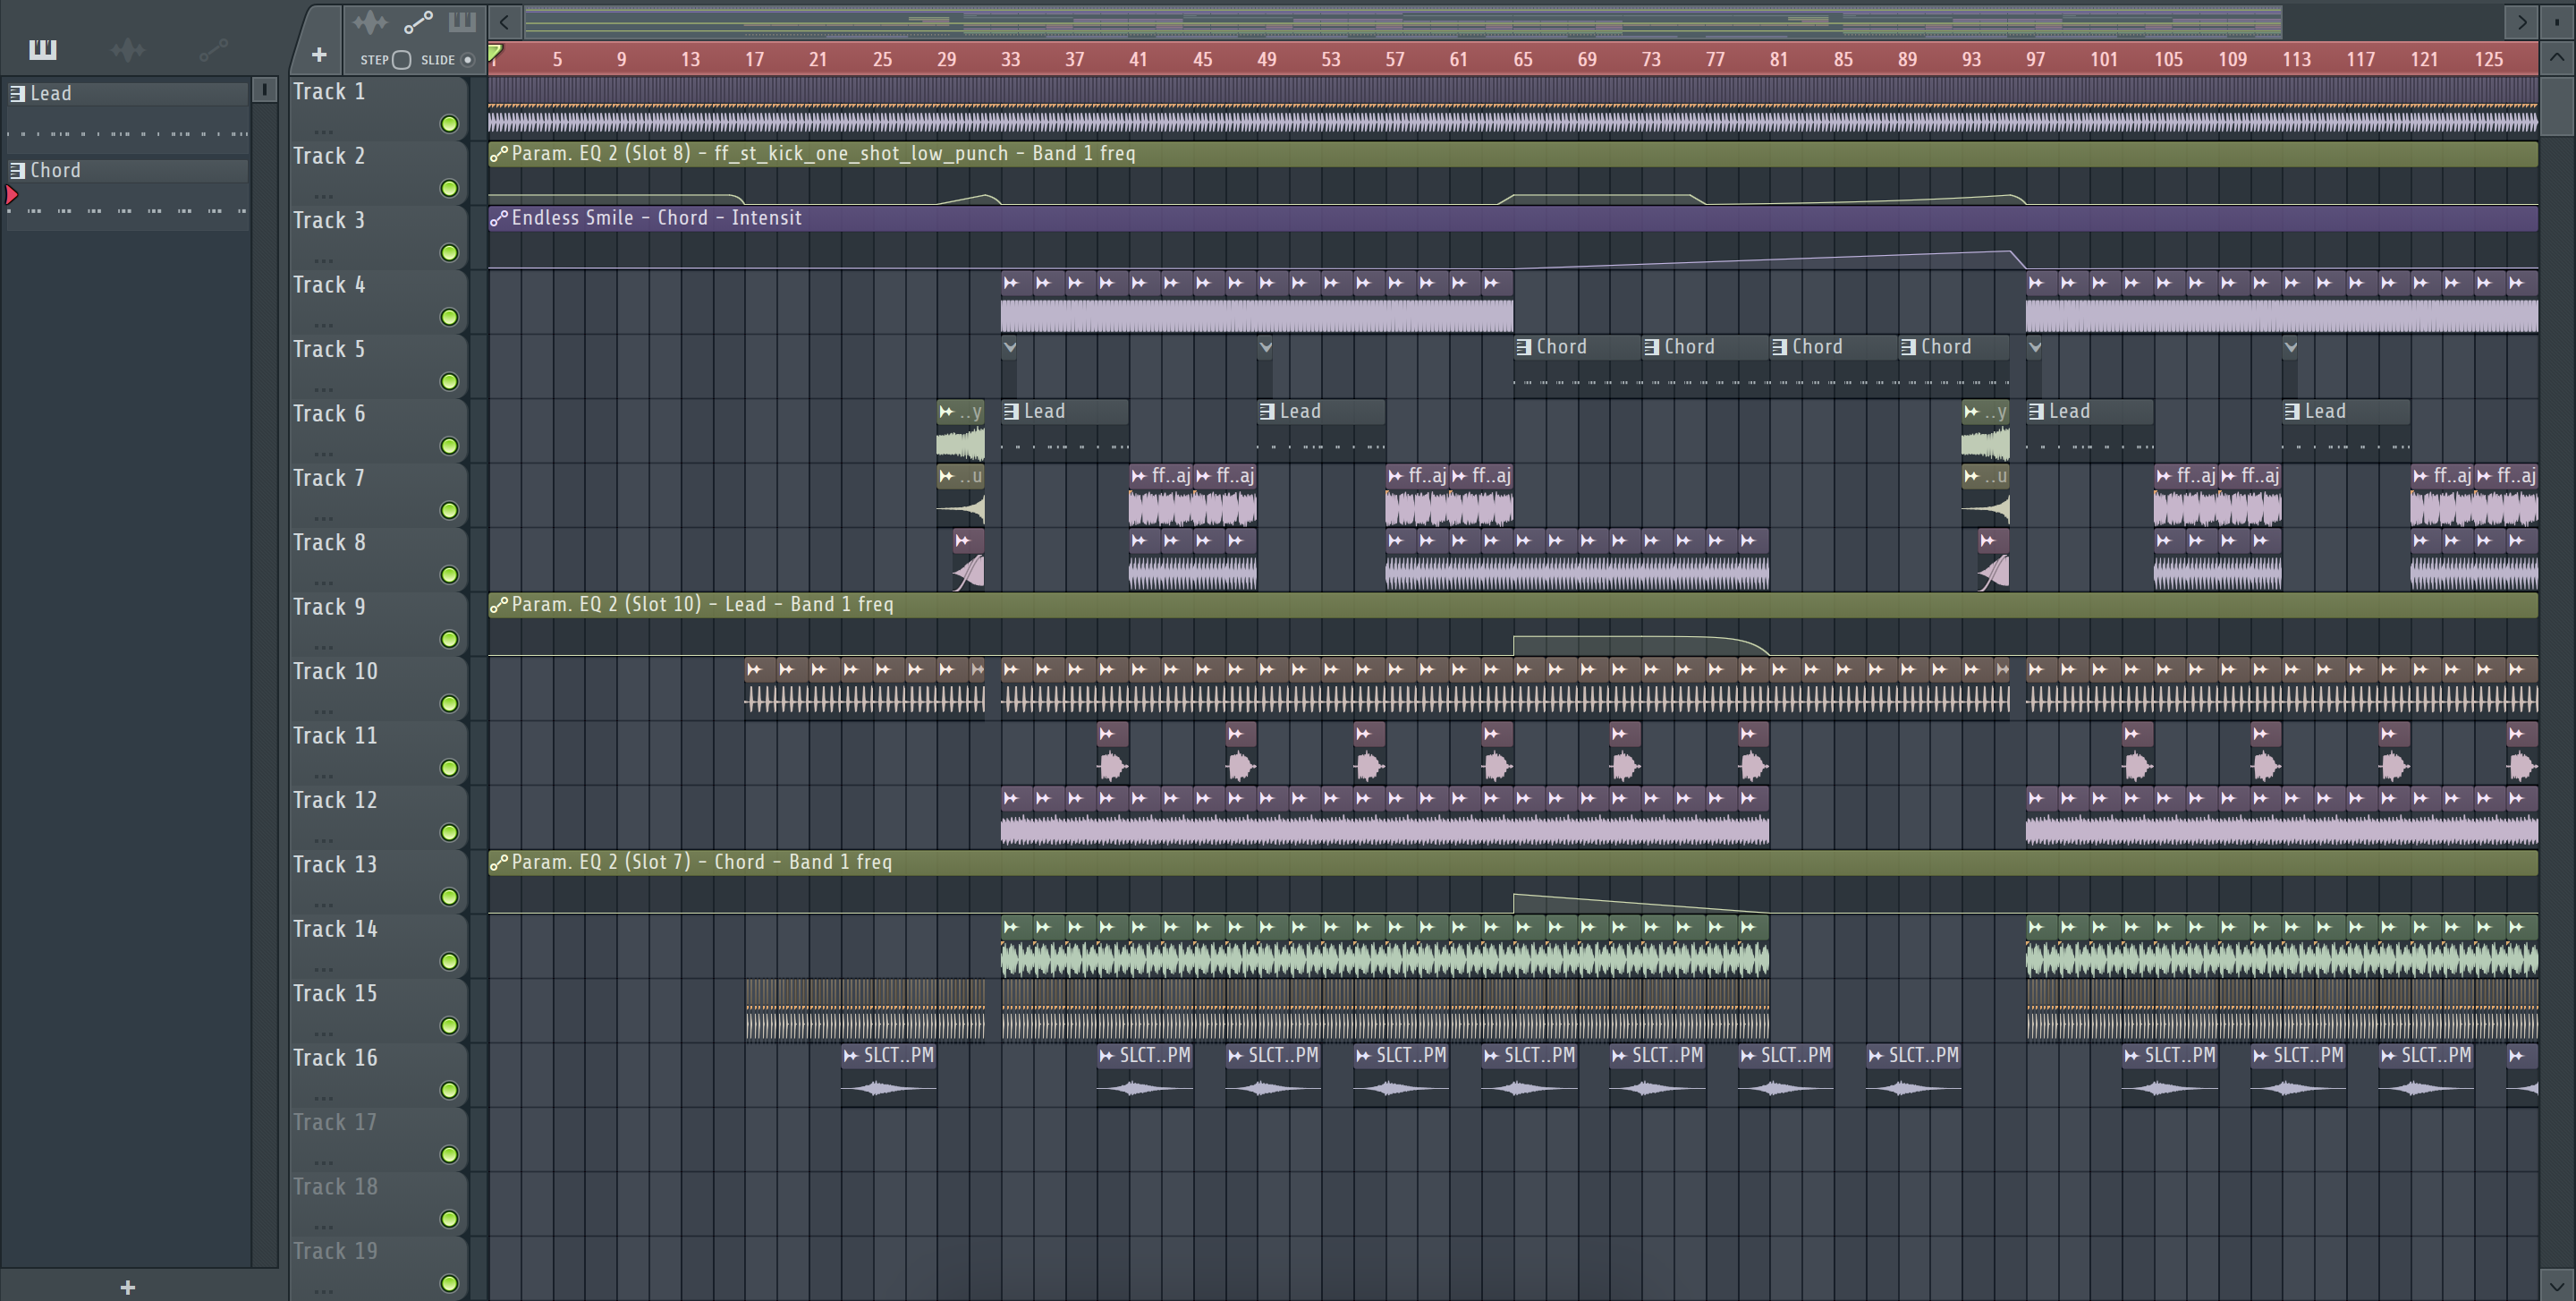Screen dimensions: 2576x1301
Task: Click the first Chord clip's pattern icon on Track 5
Action: pos(1524,347)
